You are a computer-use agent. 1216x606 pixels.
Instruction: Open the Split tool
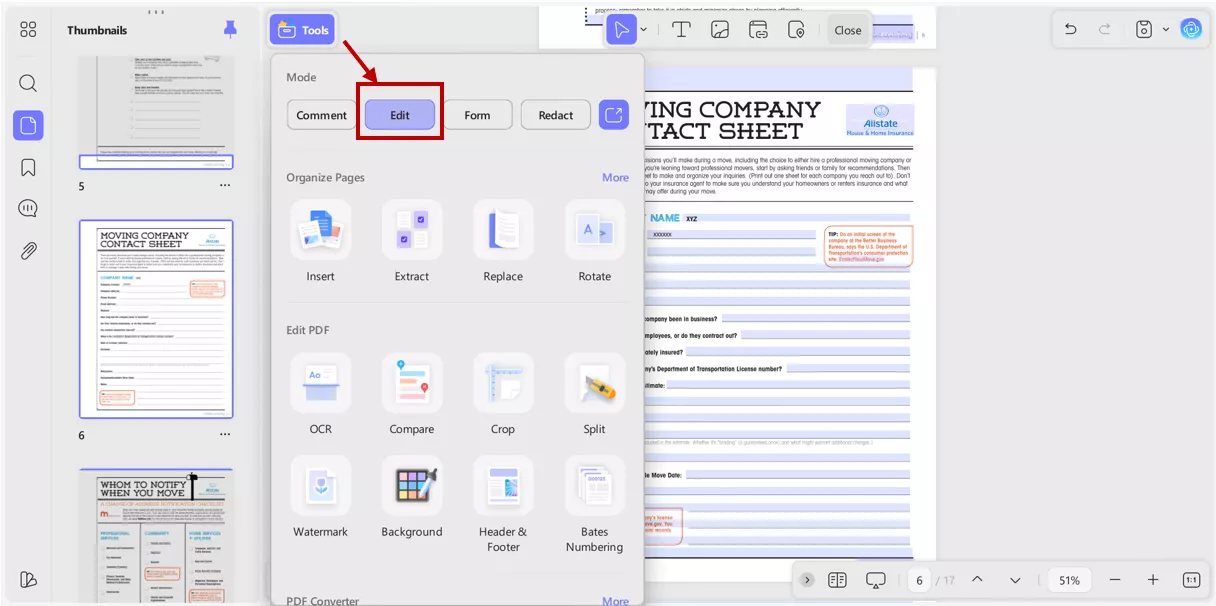[x=594, y=394]
